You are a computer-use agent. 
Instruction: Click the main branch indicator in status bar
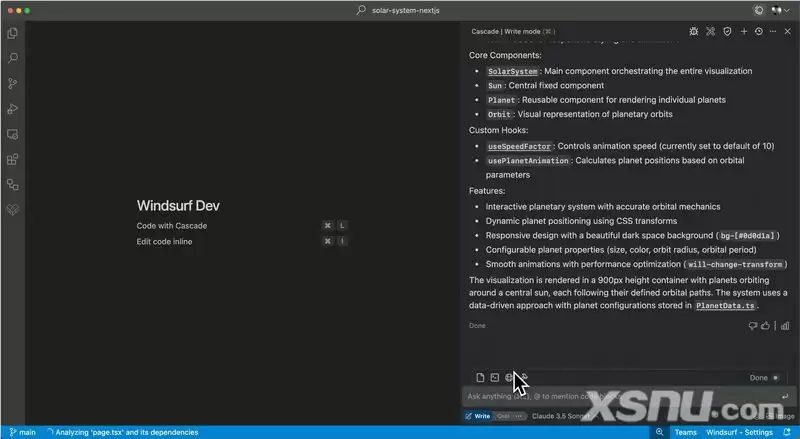pyautogui.click(x=22, y=432)
